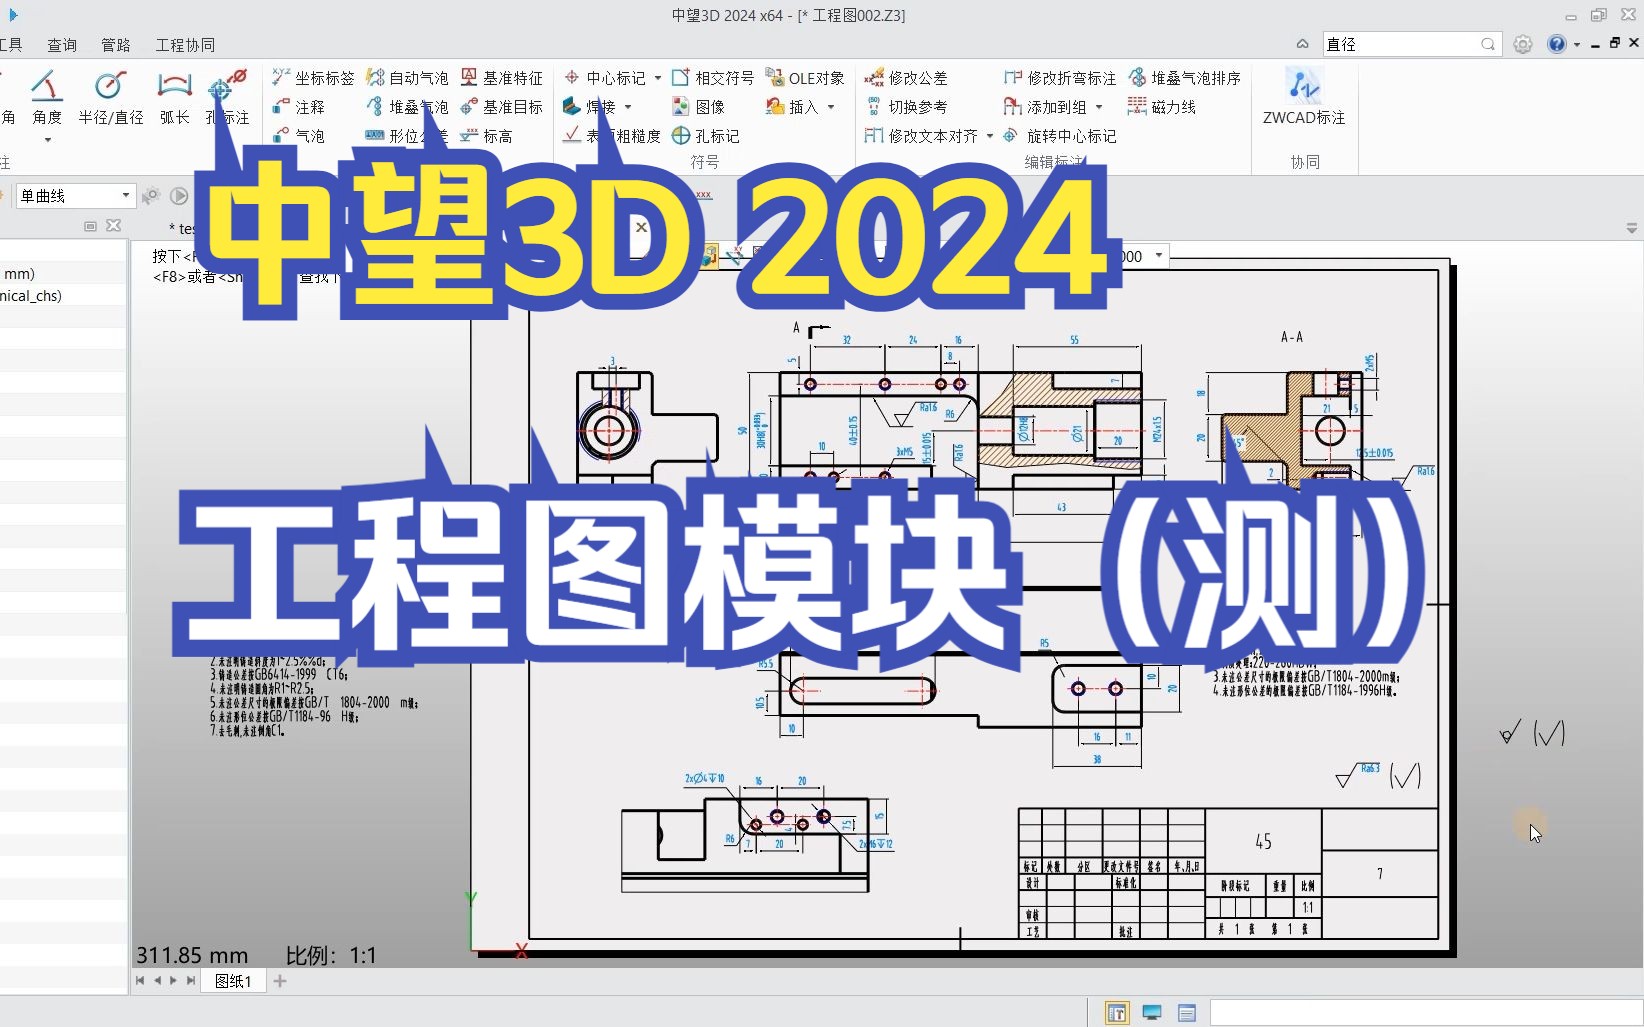1644x1027 pixels.
Task: Float the left manager panel
Action: 90,226
